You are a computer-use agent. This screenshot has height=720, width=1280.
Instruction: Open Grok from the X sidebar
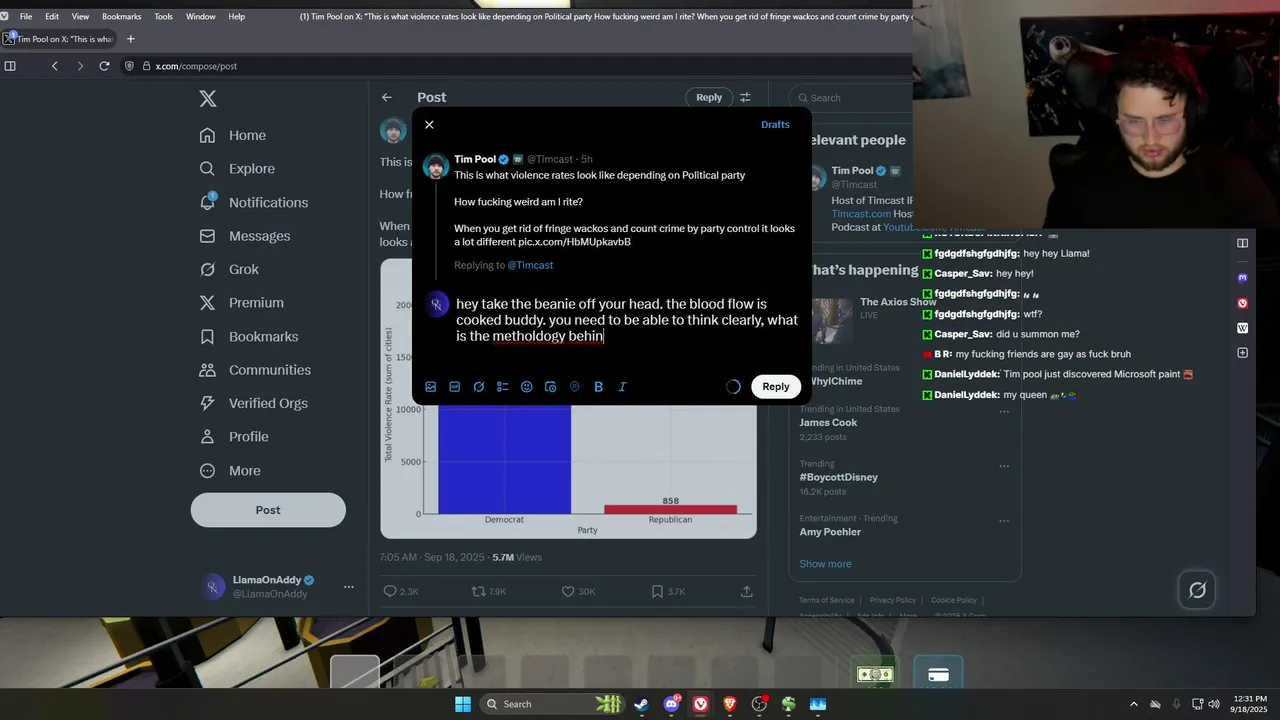click(230, 269)
